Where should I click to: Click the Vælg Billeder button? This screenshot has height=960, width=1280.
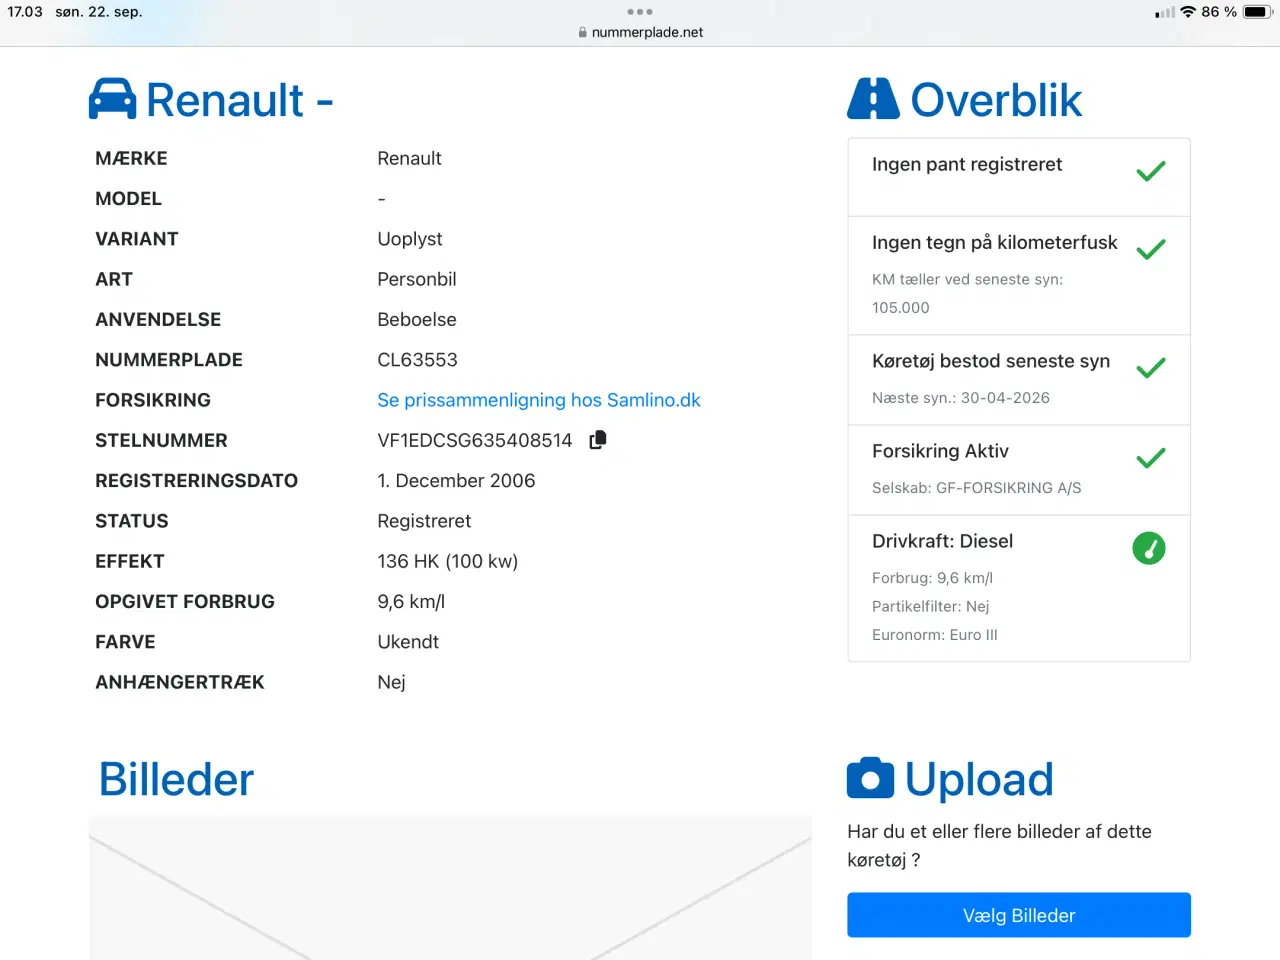[1019, 915]
